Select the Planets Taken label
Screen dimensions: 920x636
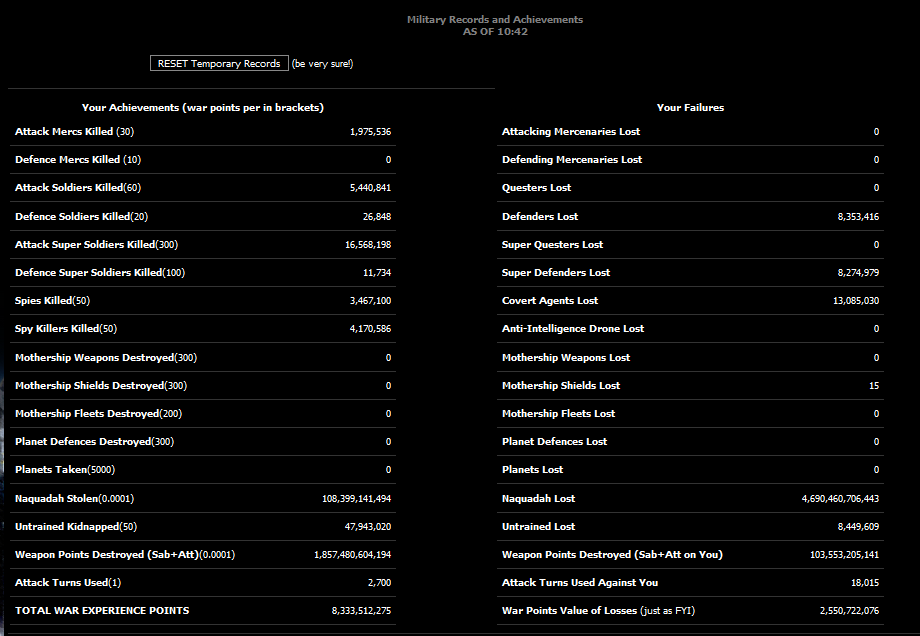(x=65, y=470)
